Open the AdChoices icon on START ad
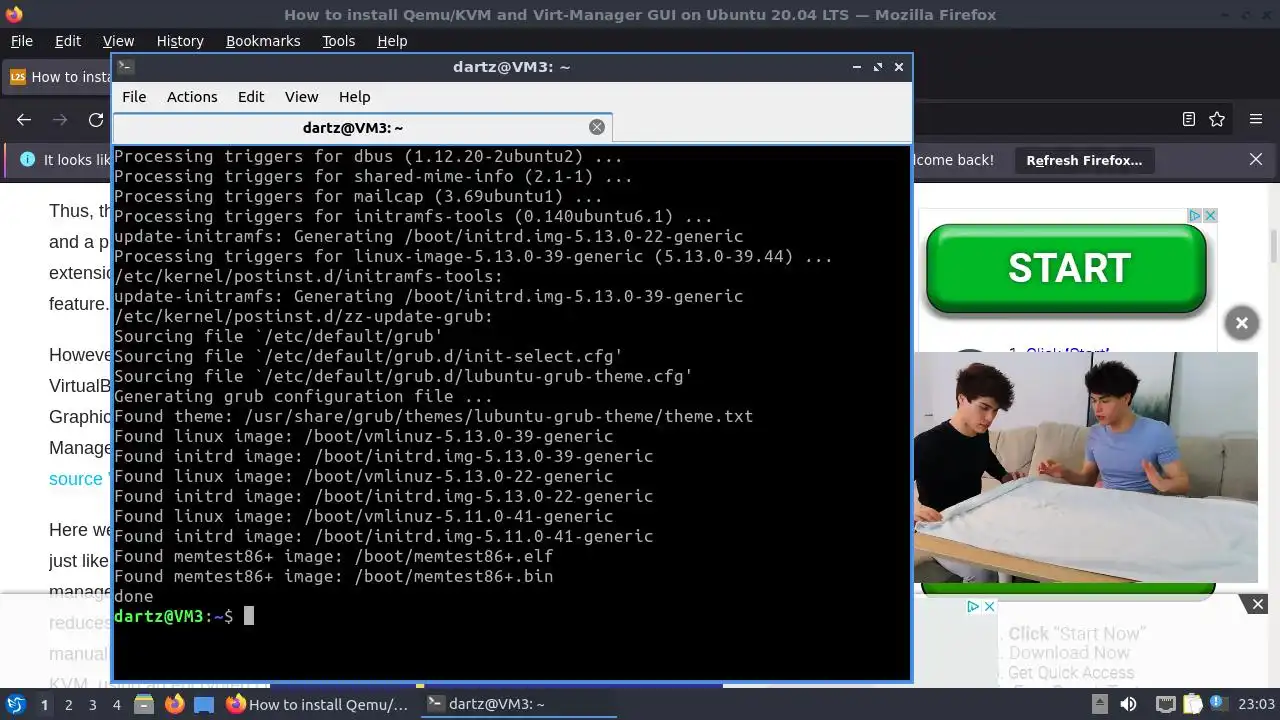The width and height of the screenshot is (1280, 720). tap(1194, 216)
